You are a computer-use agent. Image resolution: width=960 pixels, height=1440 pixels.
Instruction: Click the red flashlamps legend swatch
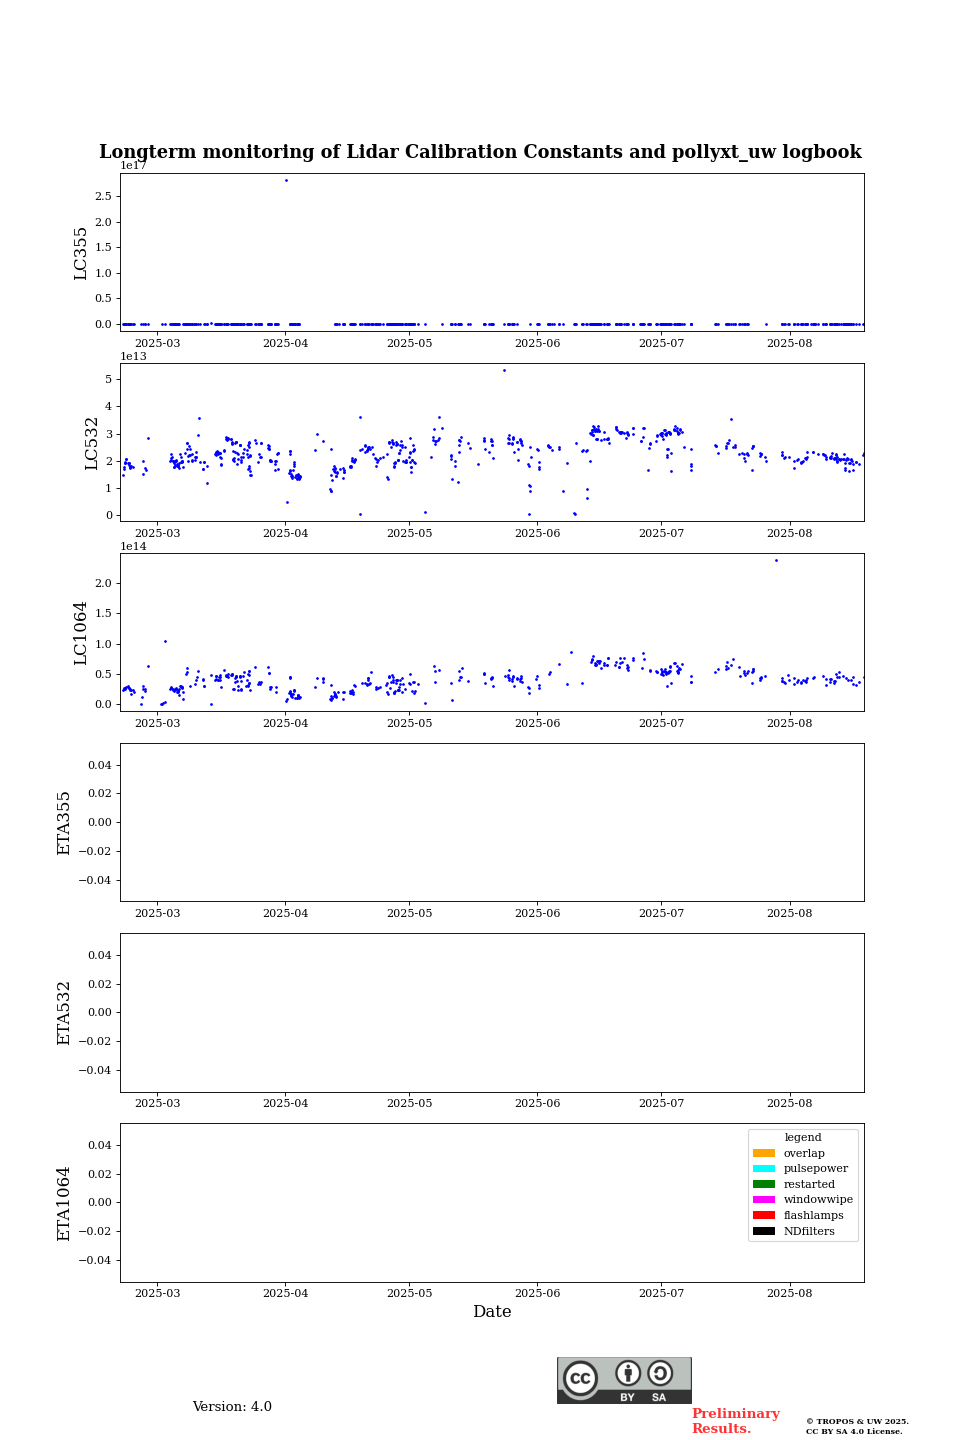point(764,1215)
